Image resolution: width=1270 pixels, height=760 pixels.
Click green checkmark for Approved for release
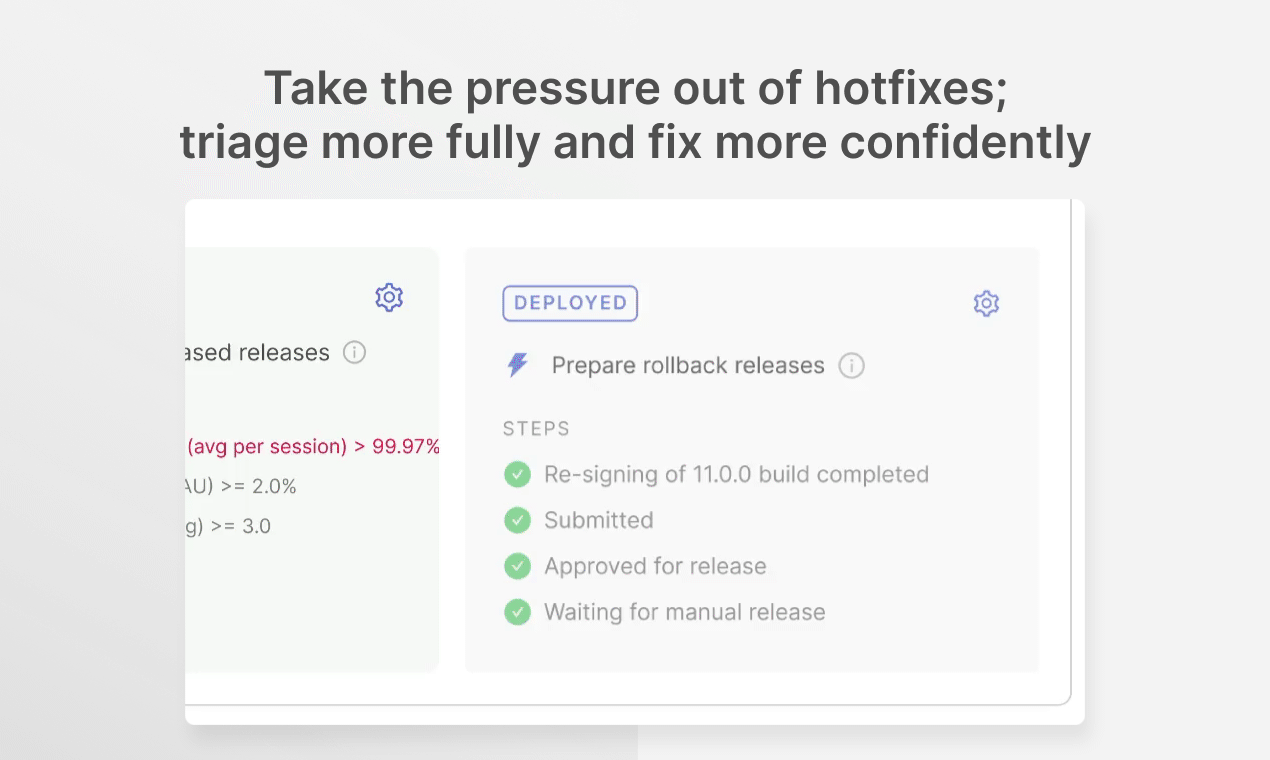tap(517, 566)
